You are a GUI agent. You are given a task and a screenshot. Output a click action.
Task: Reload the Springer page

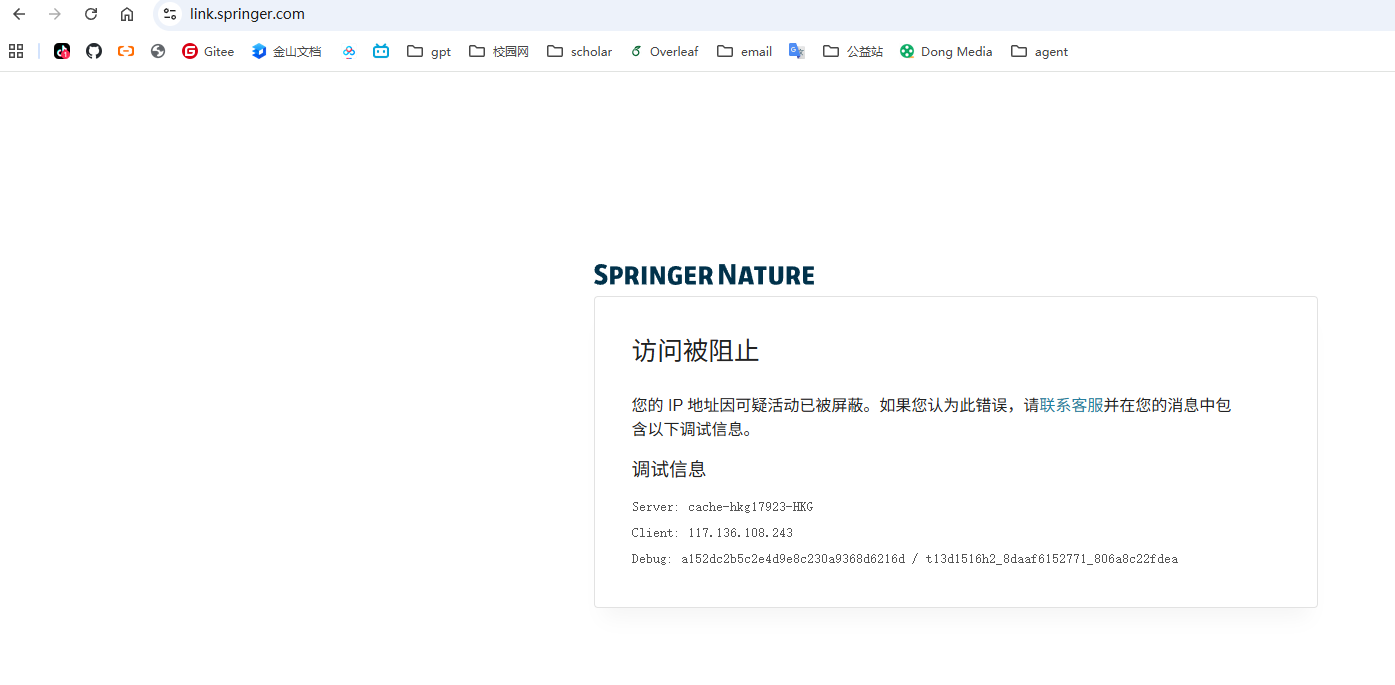[91, 14]
